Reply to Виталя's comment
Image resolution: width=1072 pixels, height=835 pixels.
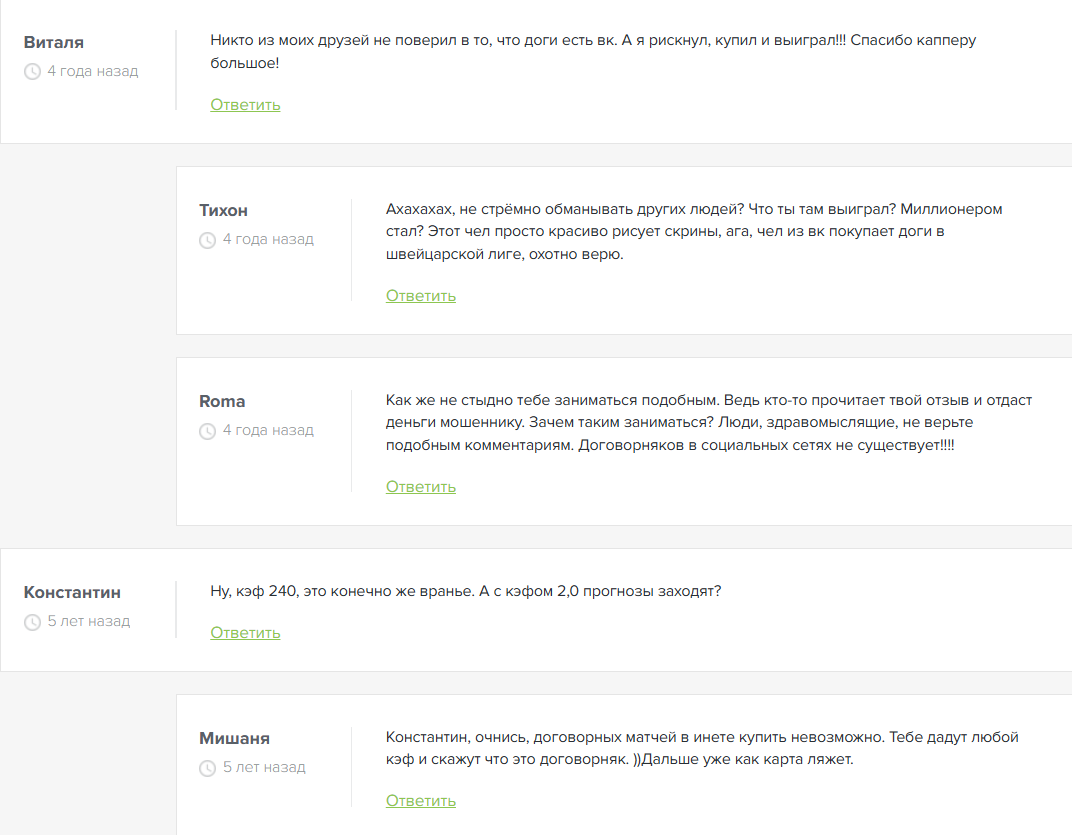pyautogui.click(x=245, y=105)
